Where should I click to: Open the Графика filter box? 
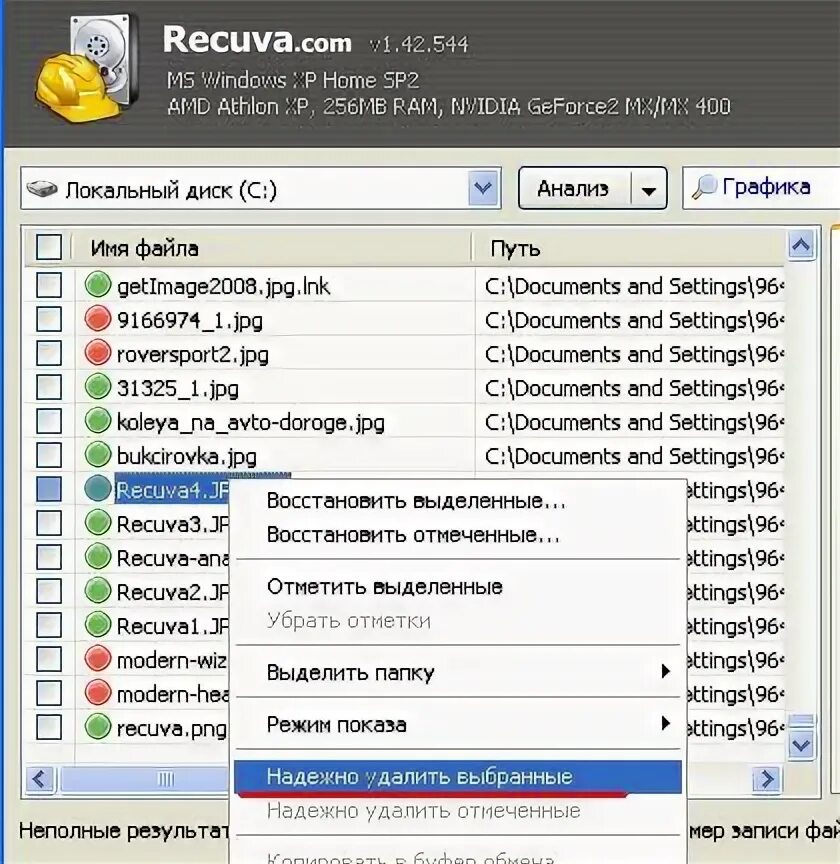coord(762,188)
